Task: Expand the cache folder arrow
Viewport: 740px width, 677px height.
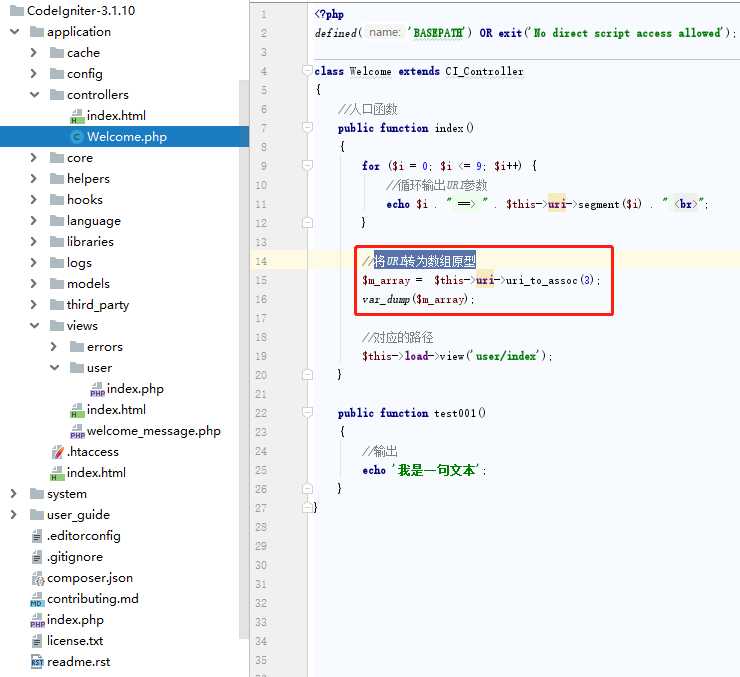Action: pyautogui.click(x=34, y=52)
